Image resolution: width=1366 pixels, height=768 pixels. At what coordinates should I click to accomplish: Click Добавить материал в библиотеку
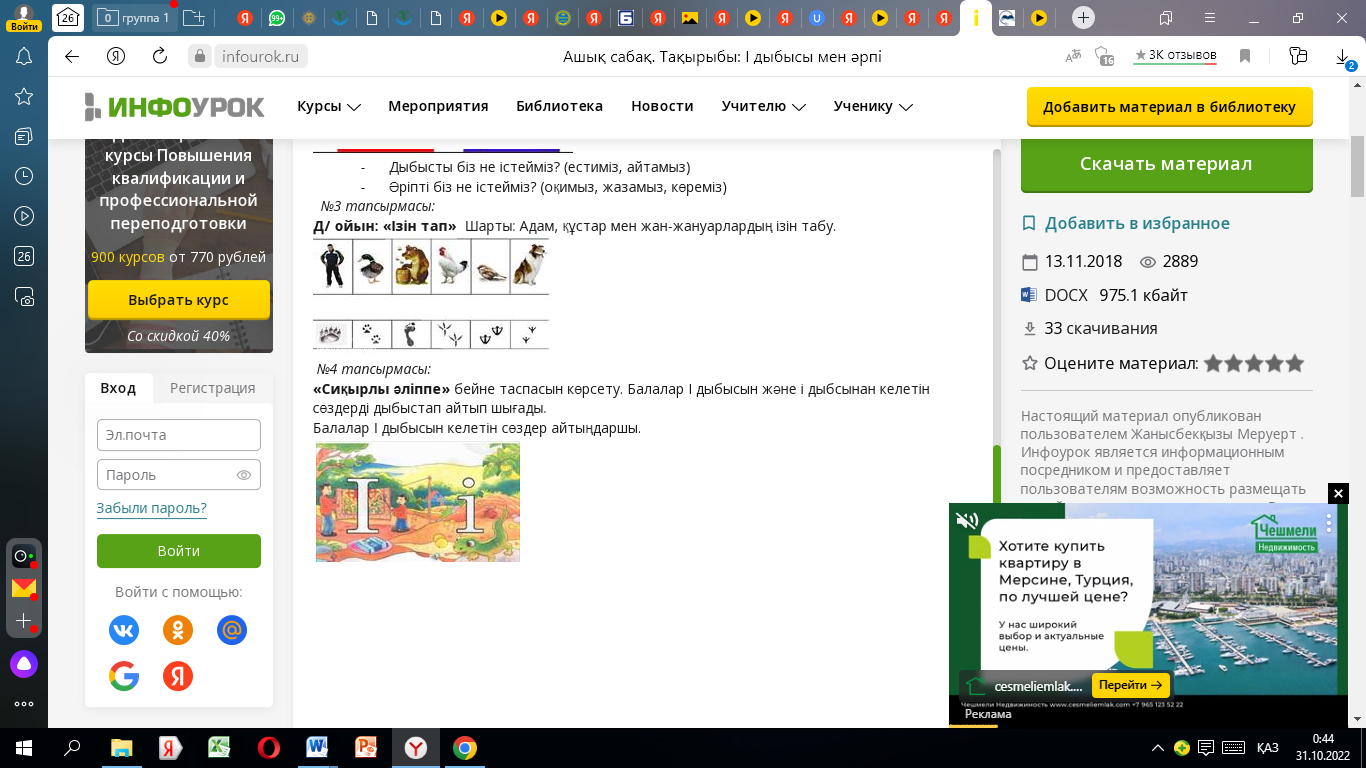[1169, 107]
